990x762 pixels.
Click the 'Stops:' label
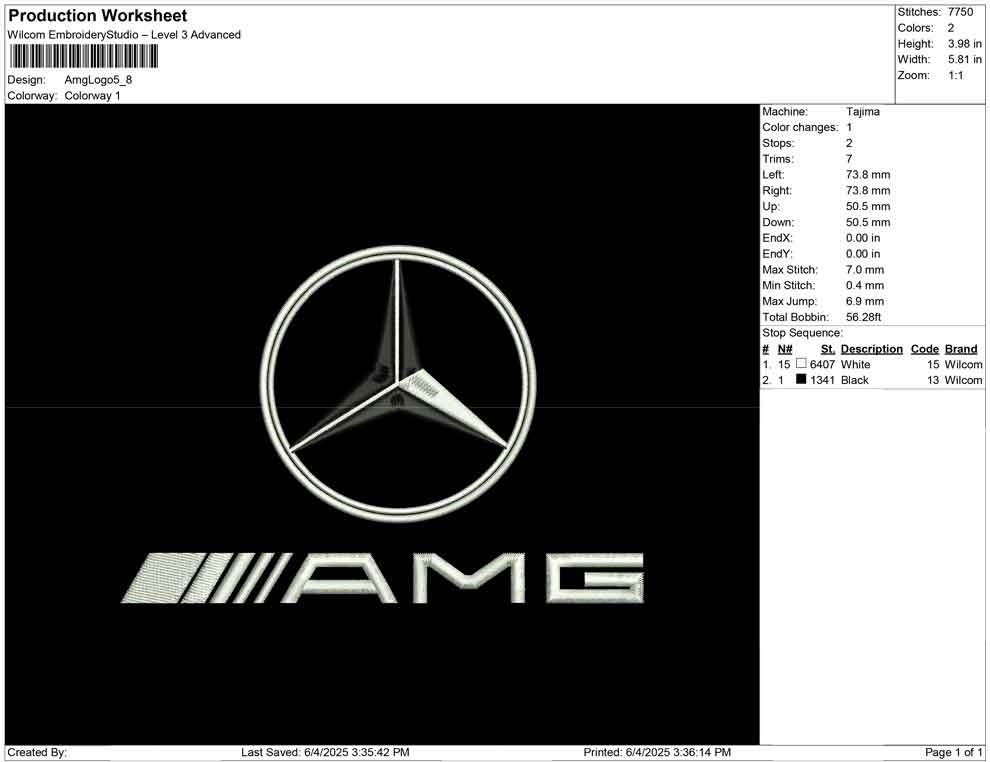coord(778,143)
